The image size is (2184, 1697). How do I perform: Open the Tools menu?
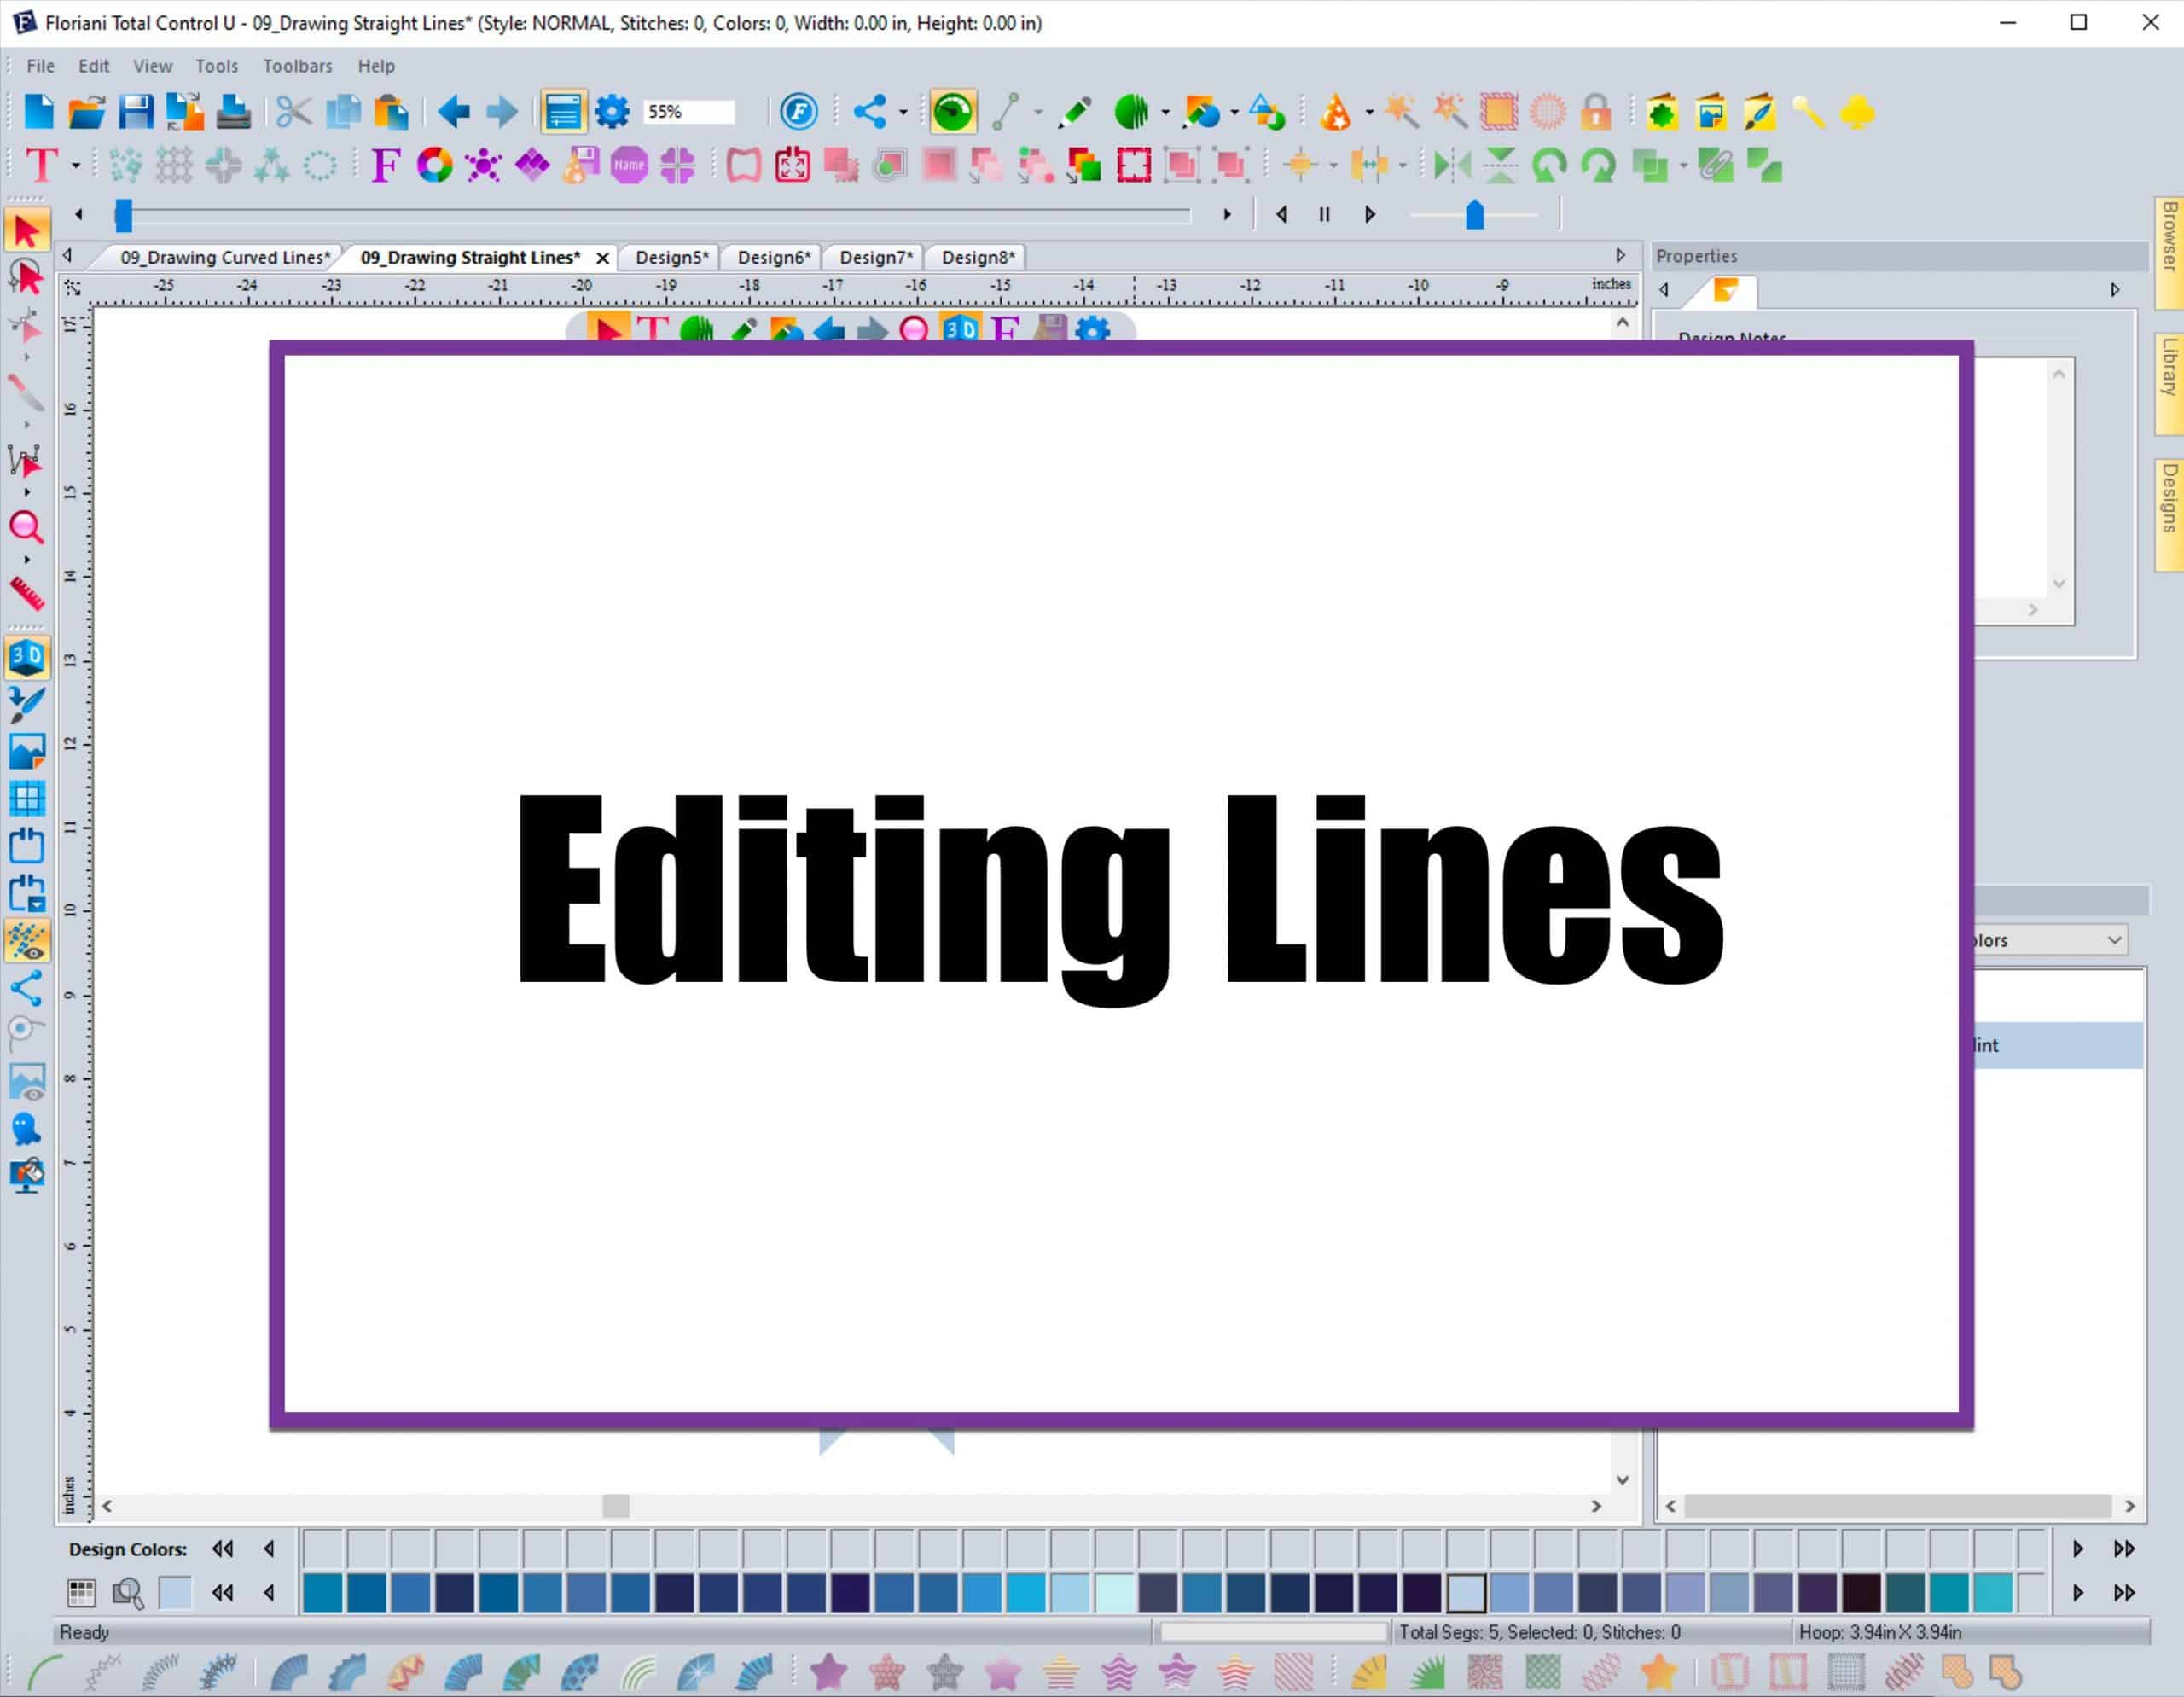(x=216, y=66)
